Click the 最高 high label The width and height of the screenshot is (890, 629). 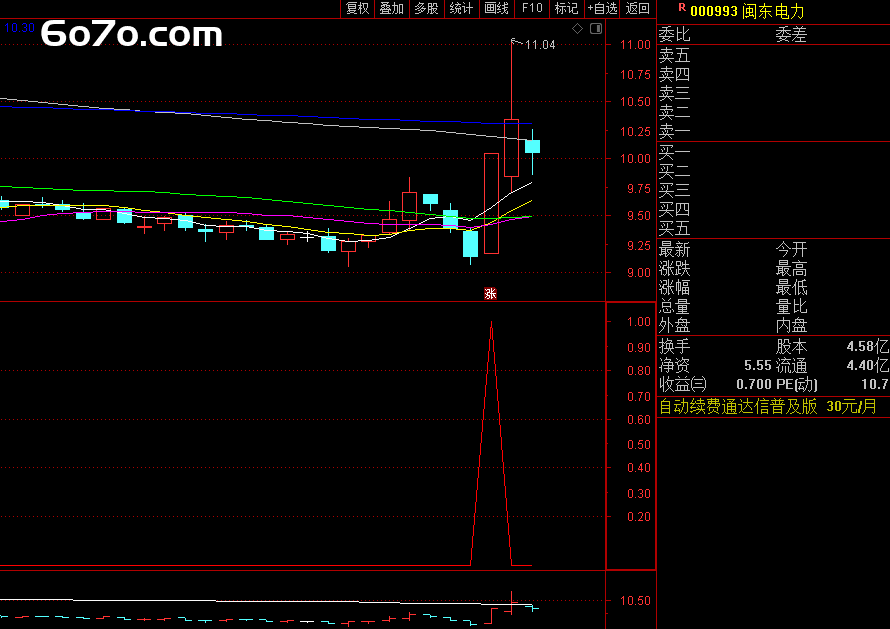click(x=791, y=269)
